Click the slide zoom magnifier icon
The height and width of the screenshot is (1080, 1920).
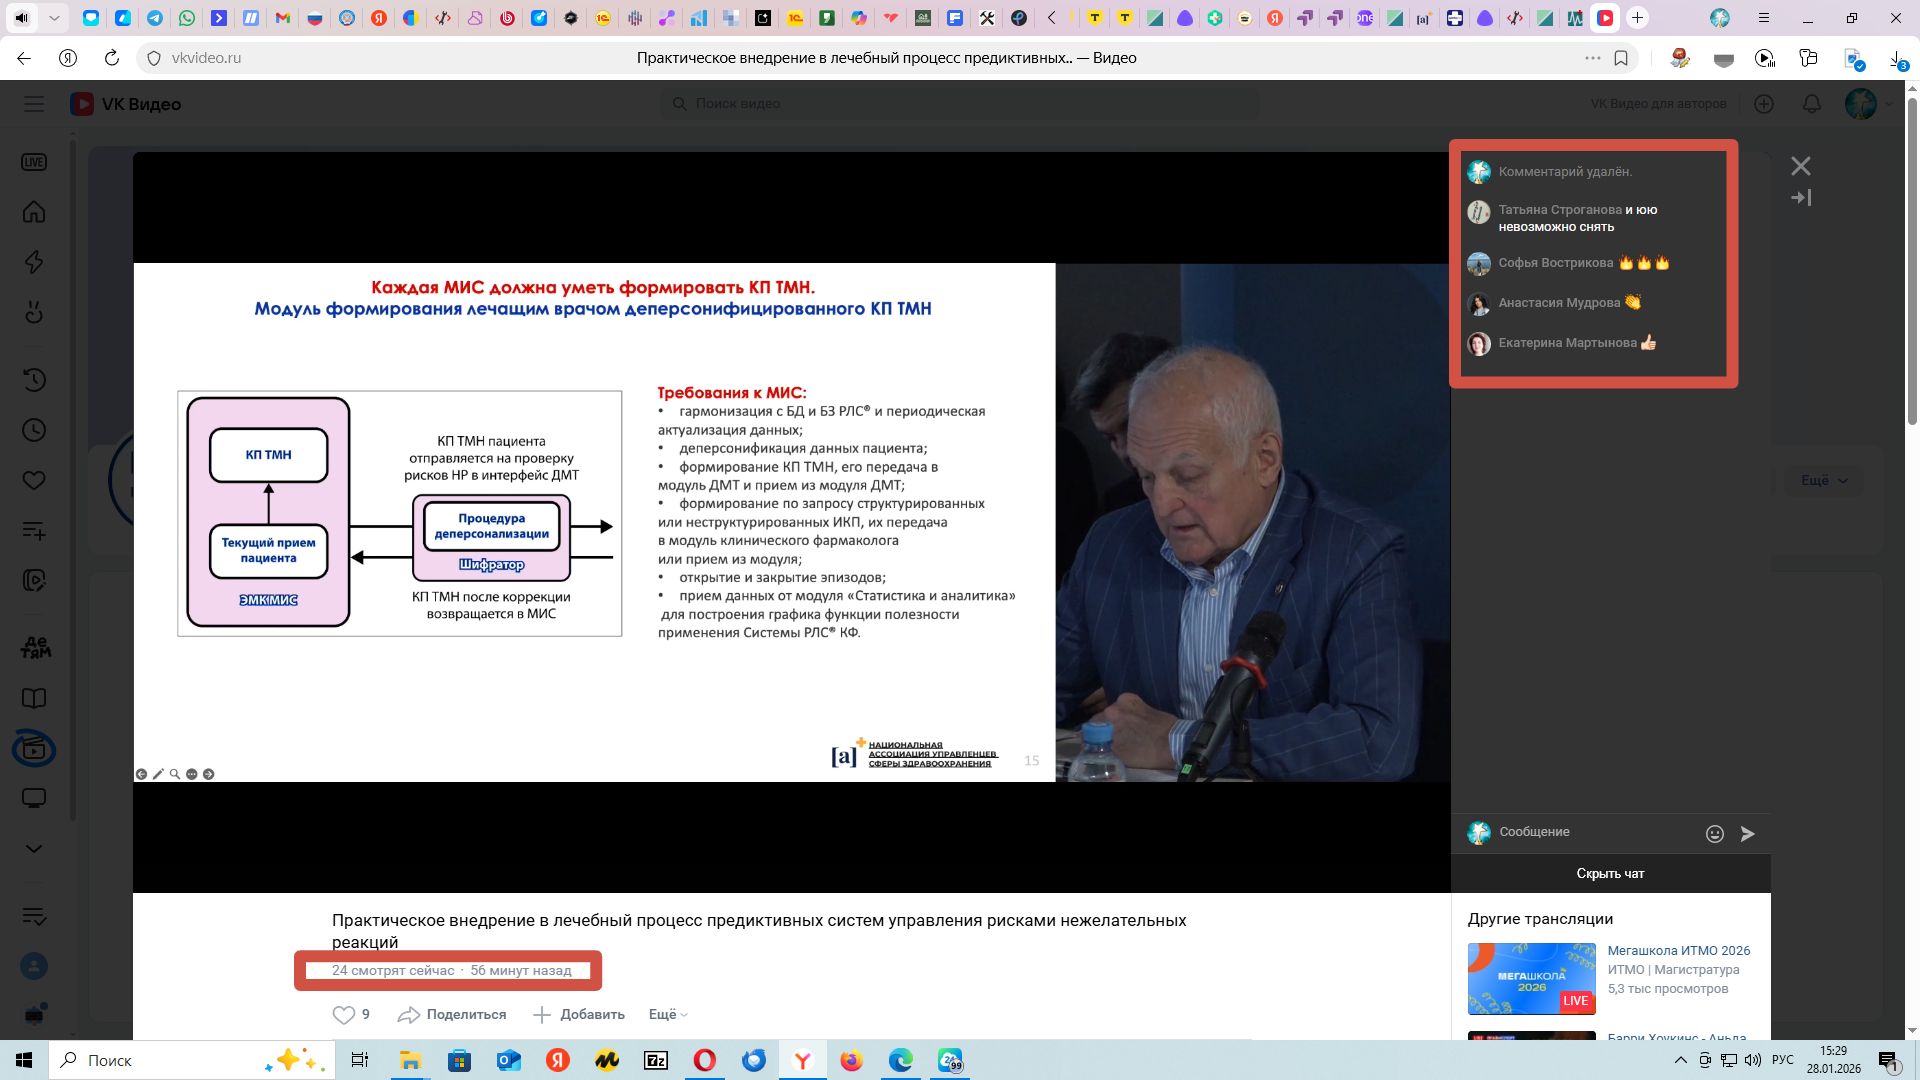[175, 774]
